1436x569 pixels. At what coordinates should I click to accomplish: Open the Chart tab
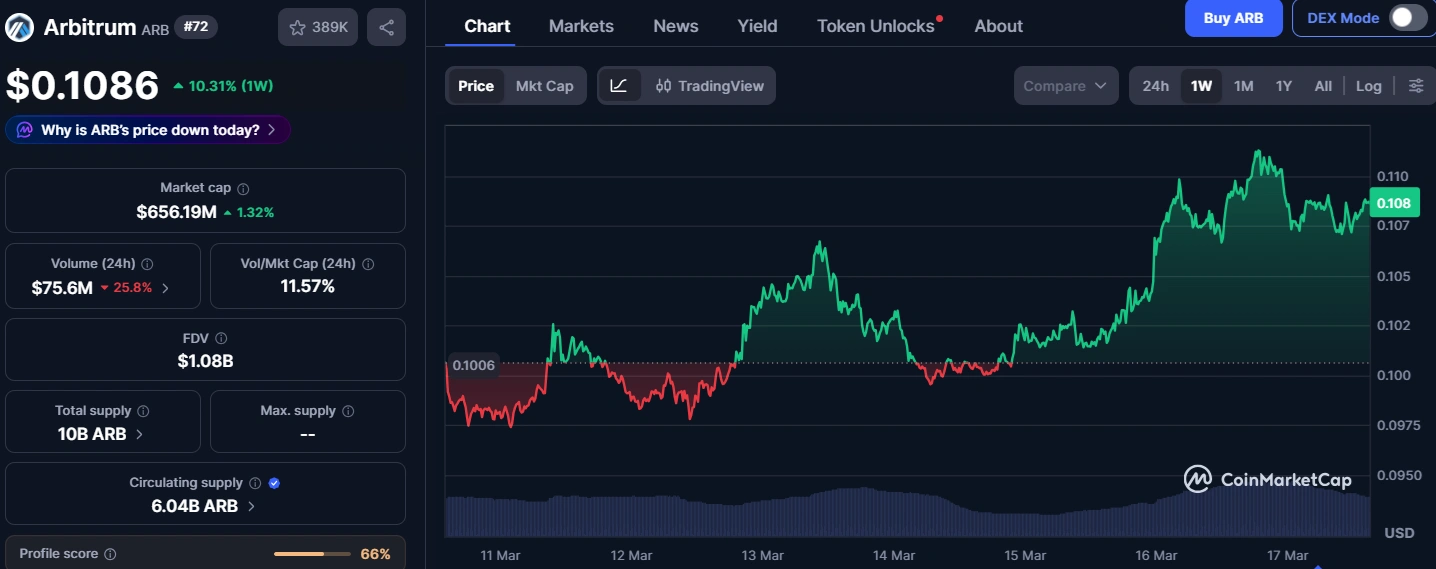(487, 26)
